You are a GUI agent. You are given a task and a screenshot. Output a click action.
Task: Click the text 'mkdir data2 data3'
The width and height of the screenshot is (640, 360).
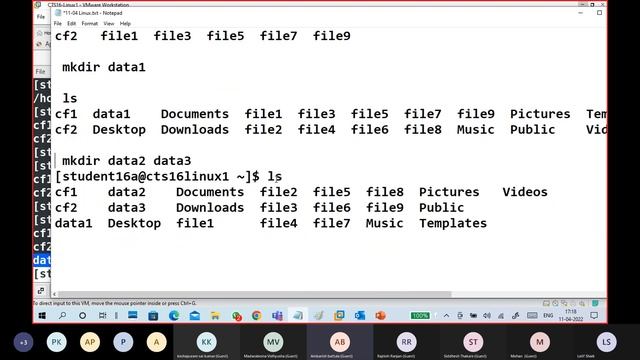pos(127,161)
